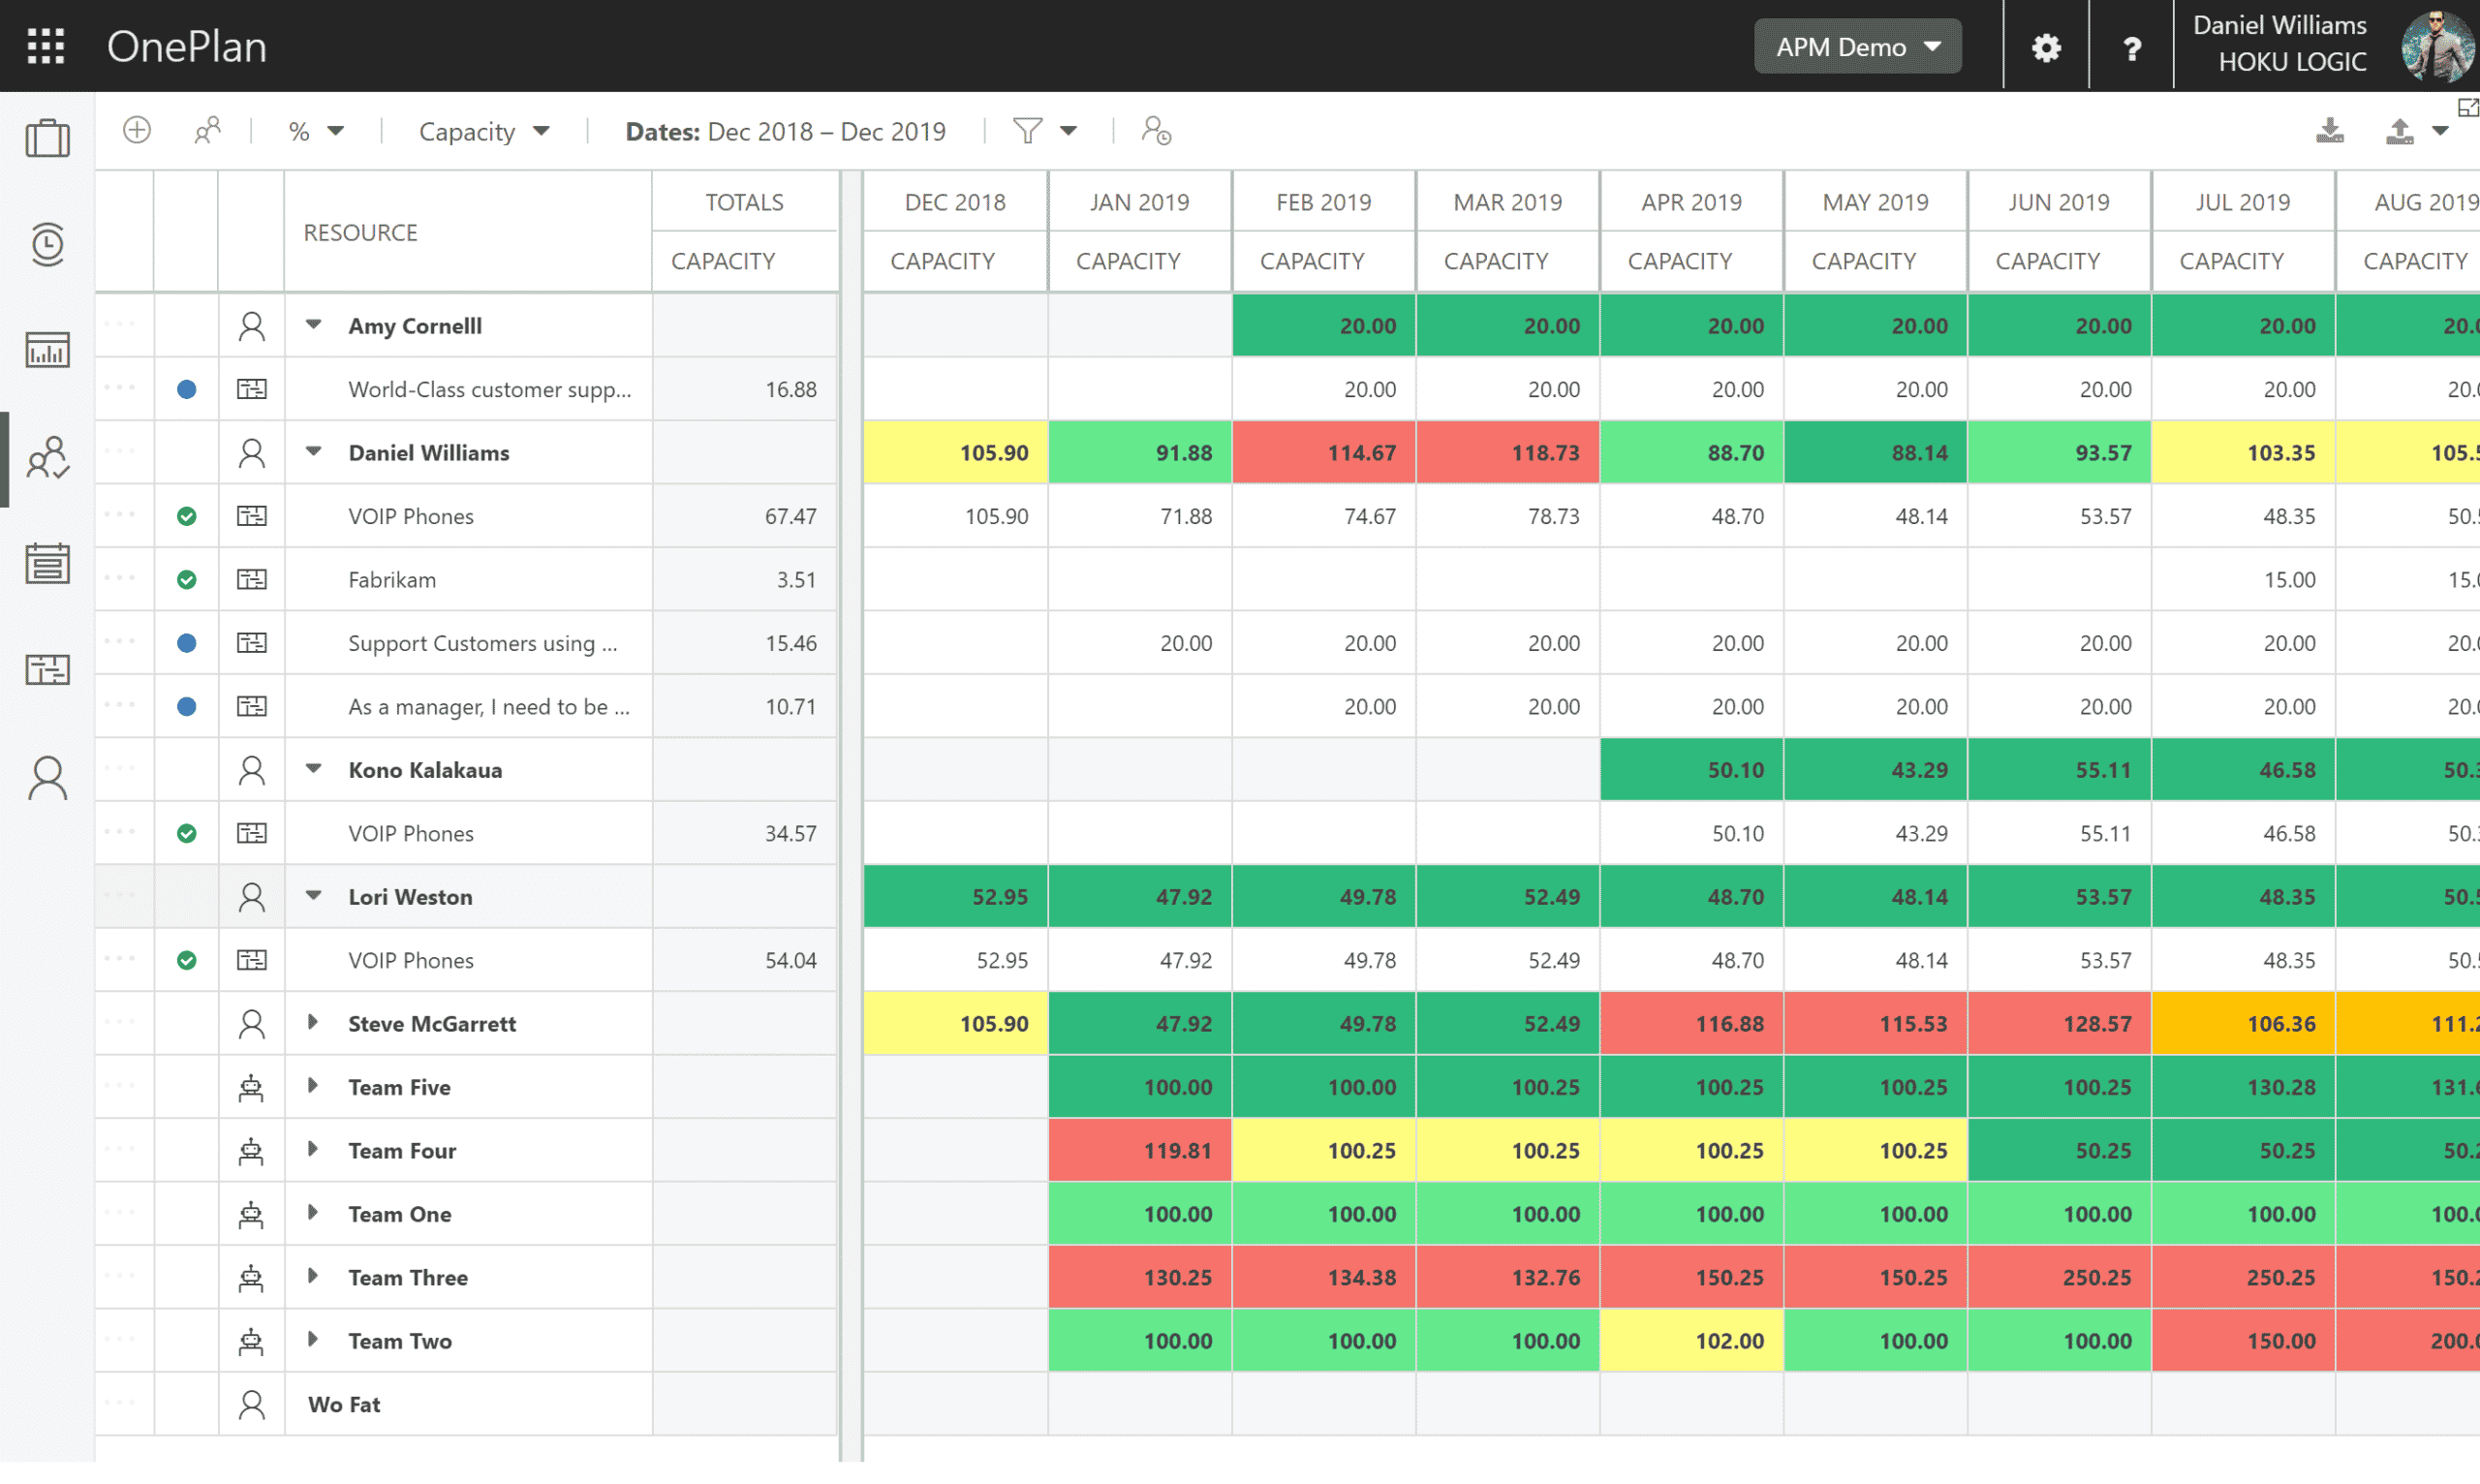The width and height of the screenshot is (2480, 1484).
Task: Open the percent units dropdown menu
Action: tap(315, 131)
